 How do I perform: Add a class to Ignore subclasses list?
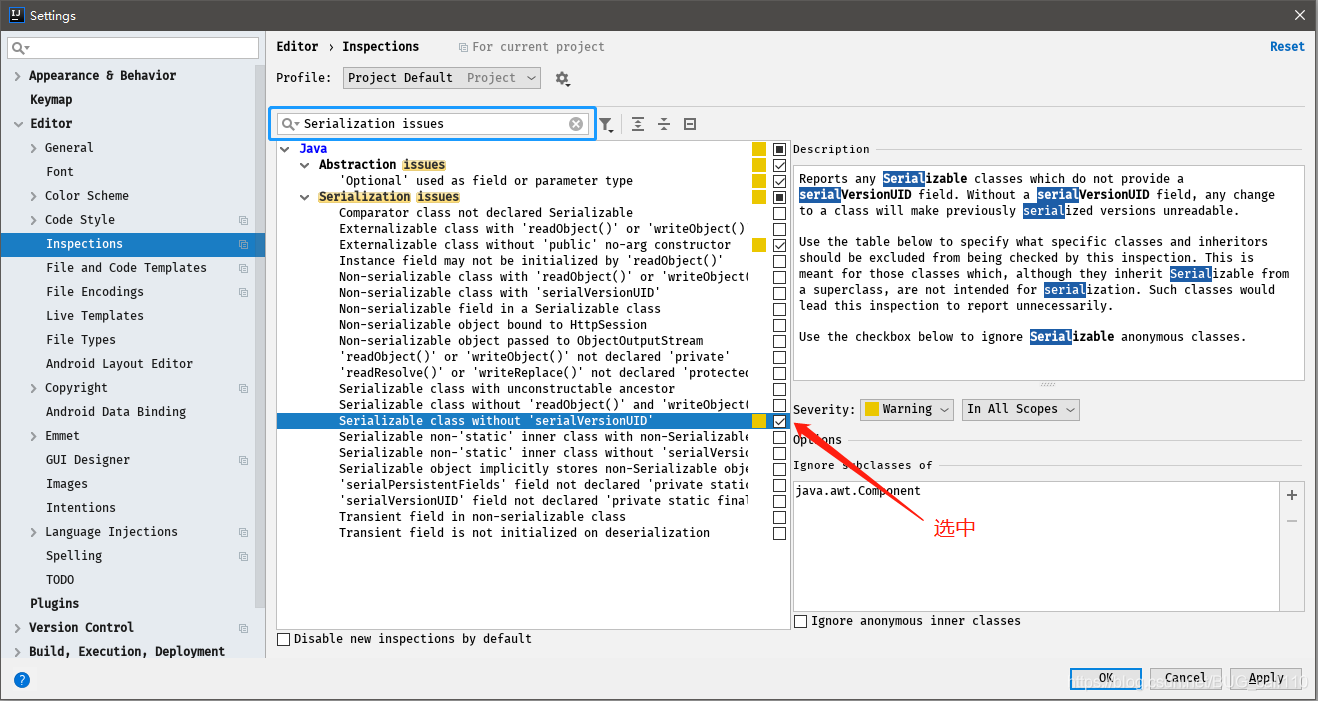(1292, 494)
